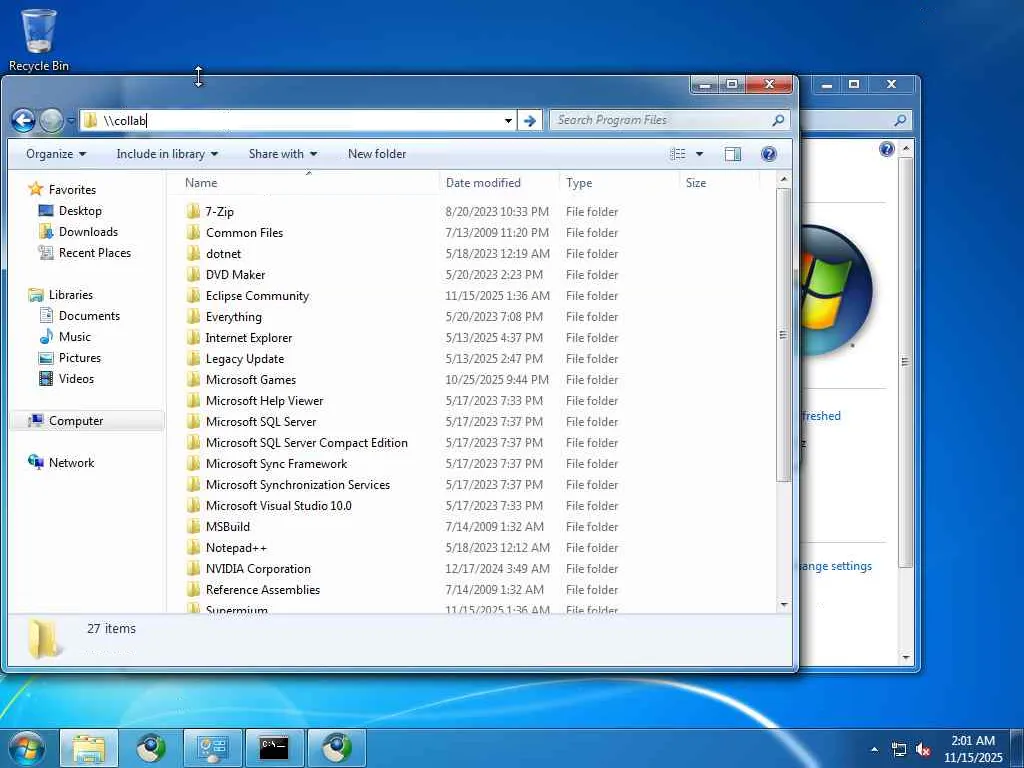The width and height of the screenshot is (1024, 768).
Task: Click the network tray icon
Action: [899, 749]
